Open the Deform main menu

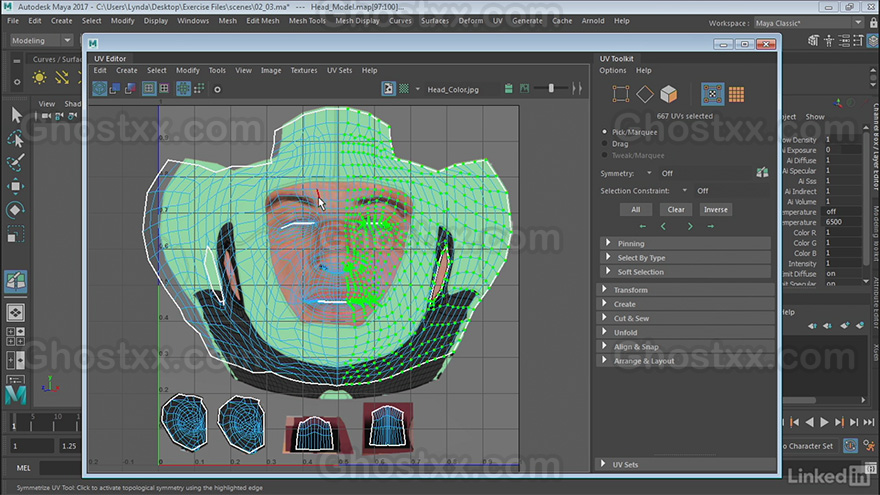tap(470, 21)
